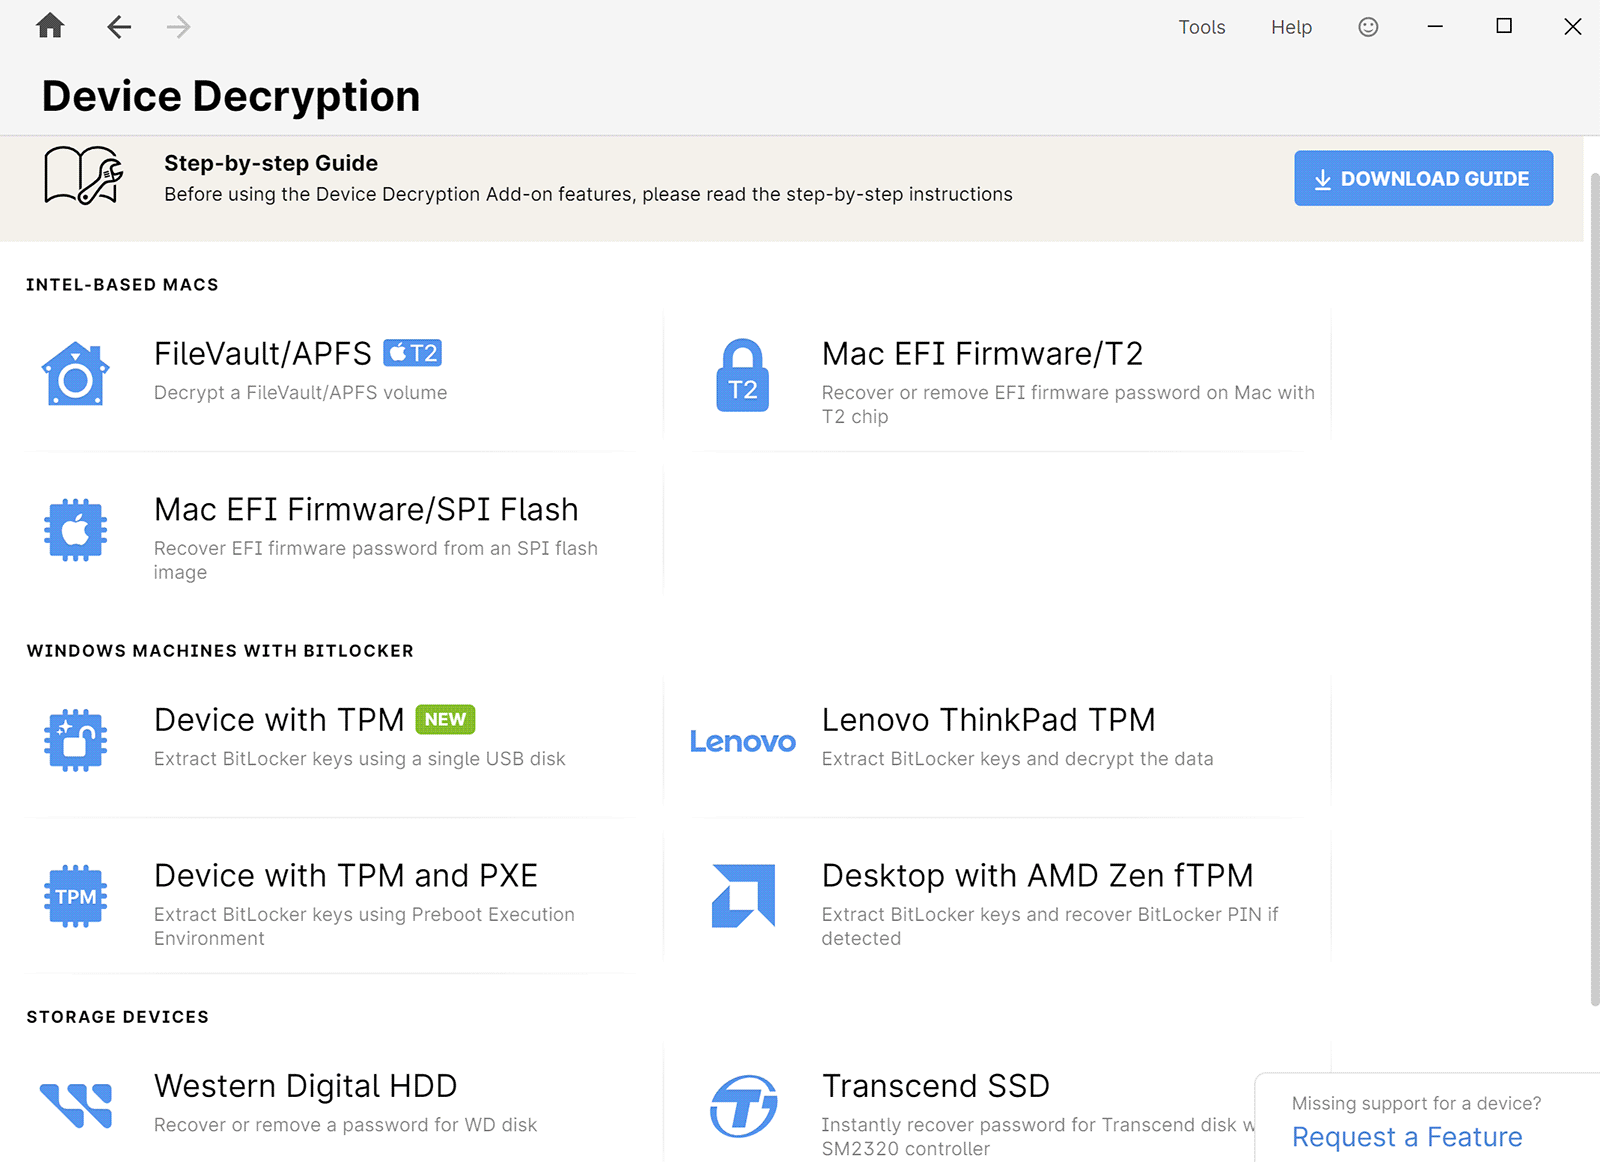Viewport: 1600px width, 1162px height.
Task: Open the Tools menu
Action: pyautogui.click(x=1201, y=27)
